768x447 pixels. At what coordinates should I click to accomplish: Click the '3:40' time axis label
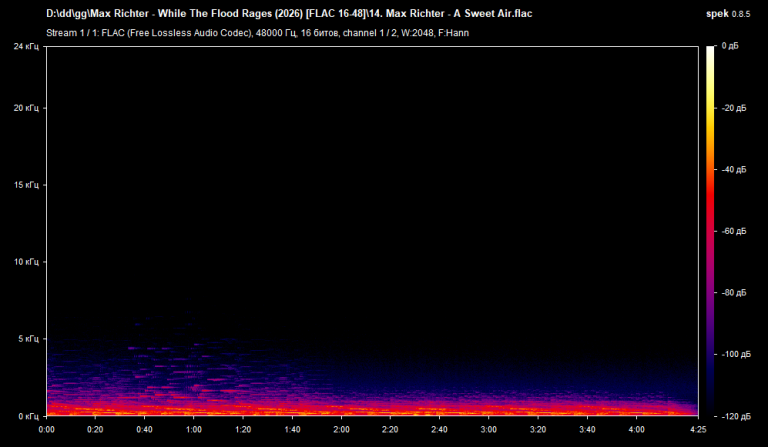587,430
